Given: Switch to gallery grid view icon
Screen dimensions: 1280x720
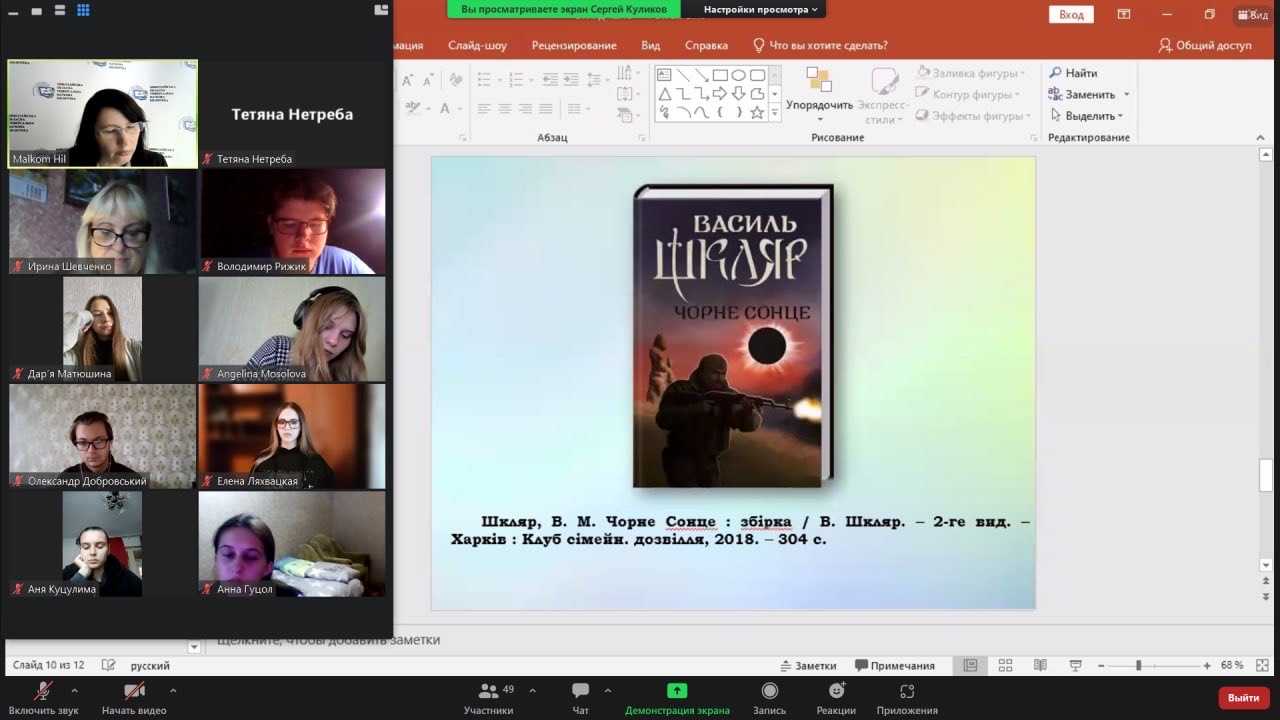Looking at the screenshot, I should (83, 10).
